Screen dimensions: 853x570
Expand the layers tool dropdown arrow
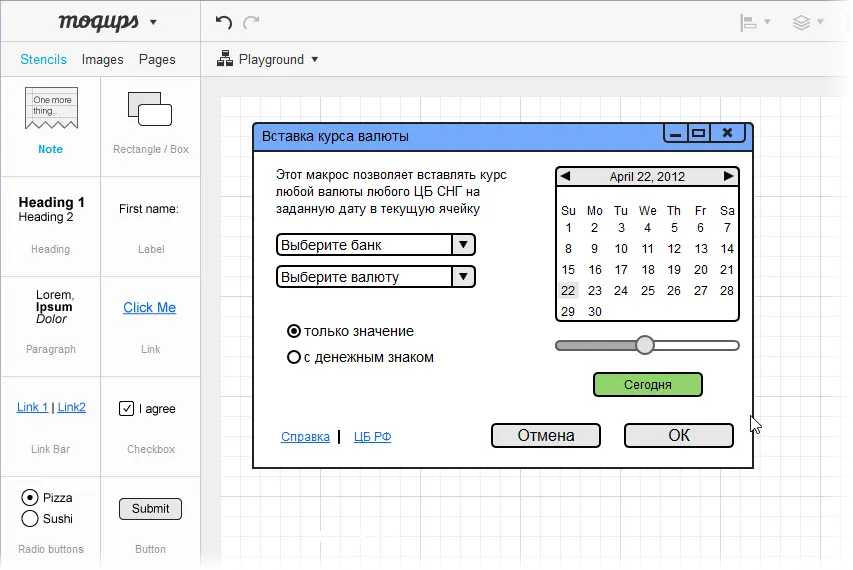820,22
